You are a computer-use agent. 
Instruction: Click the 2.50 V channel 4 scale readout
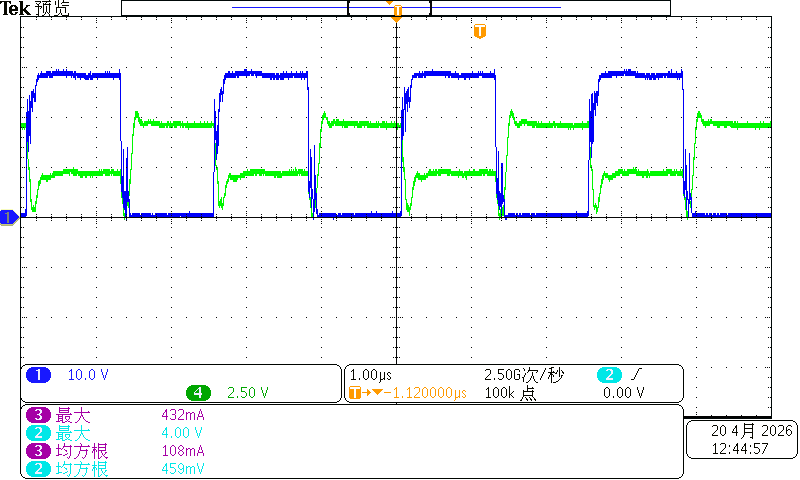pos(247,393)
